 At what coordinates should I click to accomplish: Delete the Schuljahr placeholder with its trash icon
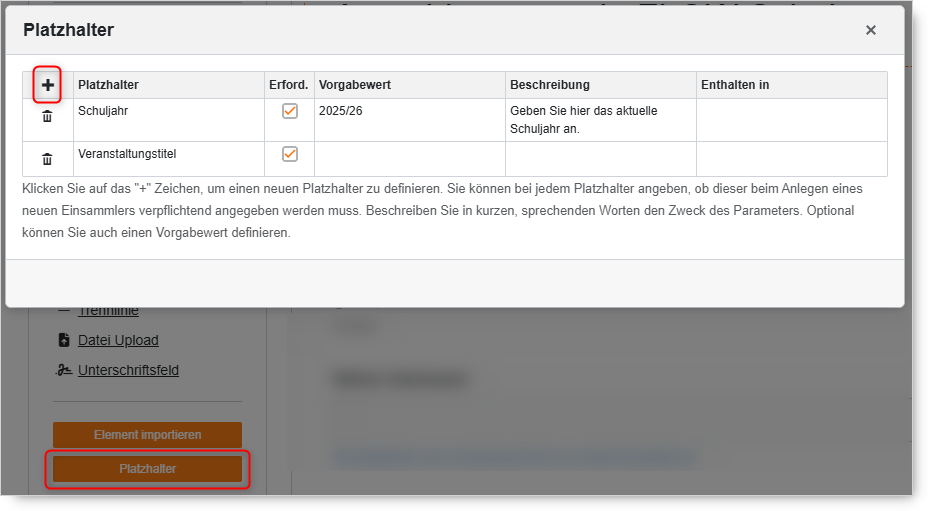click(47, 117)
